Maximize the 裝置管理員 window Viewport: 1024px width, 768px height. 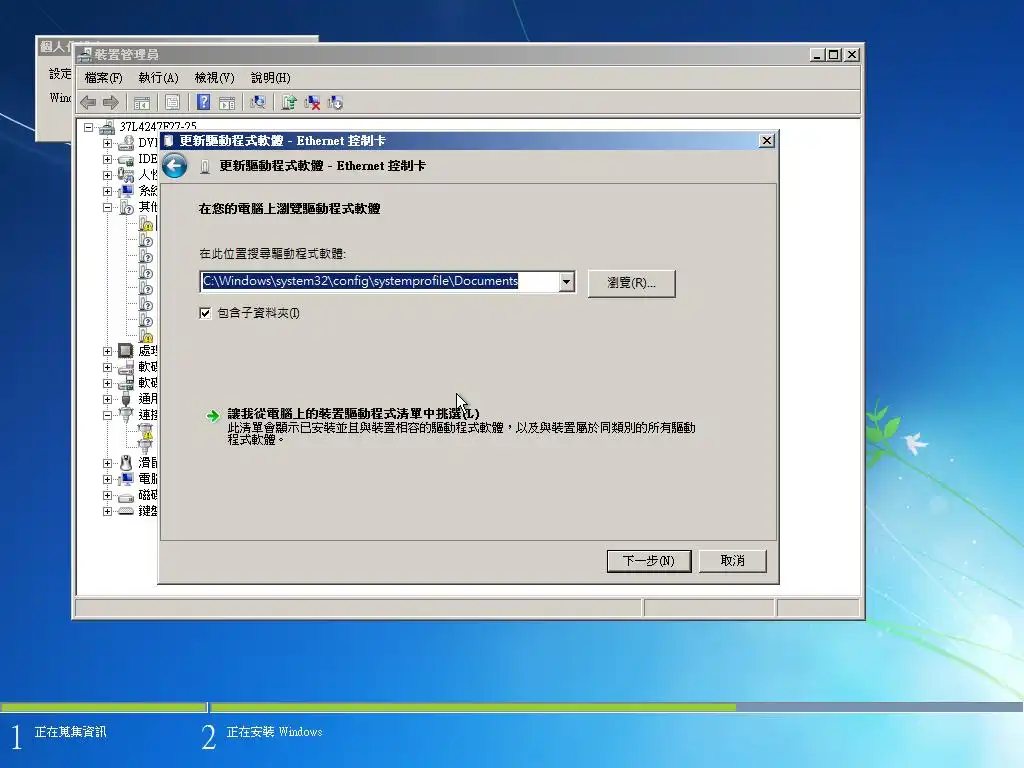834,55
